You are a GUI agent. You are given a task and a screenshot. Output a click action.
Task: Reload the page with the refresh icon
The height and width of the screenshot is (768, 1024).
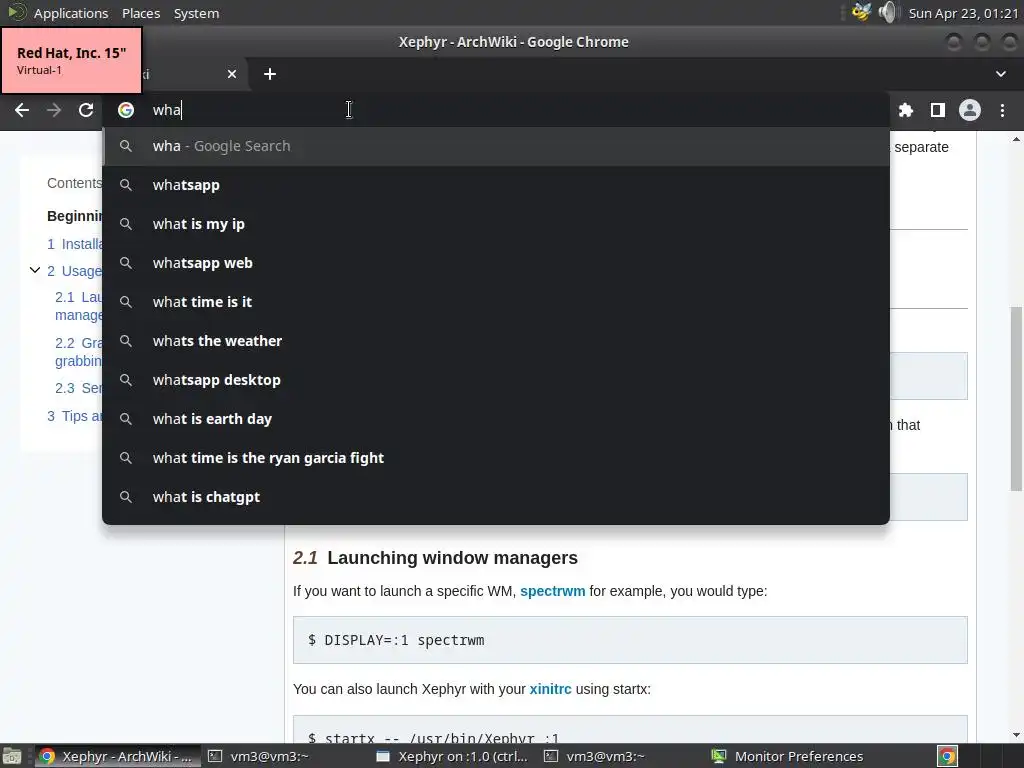click(x=86, y=110)
